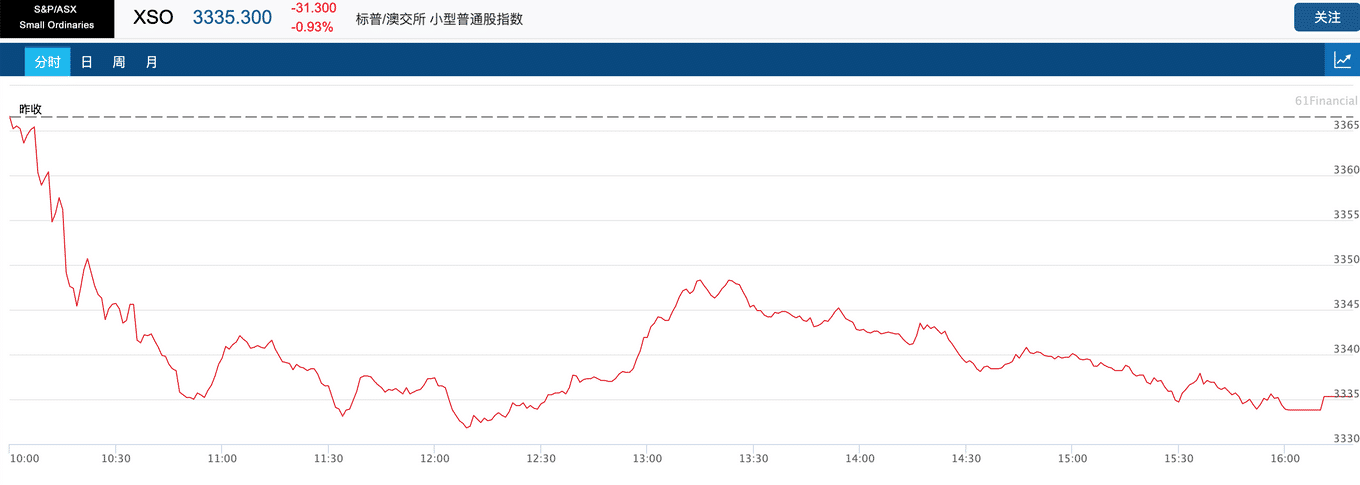The image size is (1360, 485).
Task: Click the 14:00 time axis label
Action: click(860, 458)
